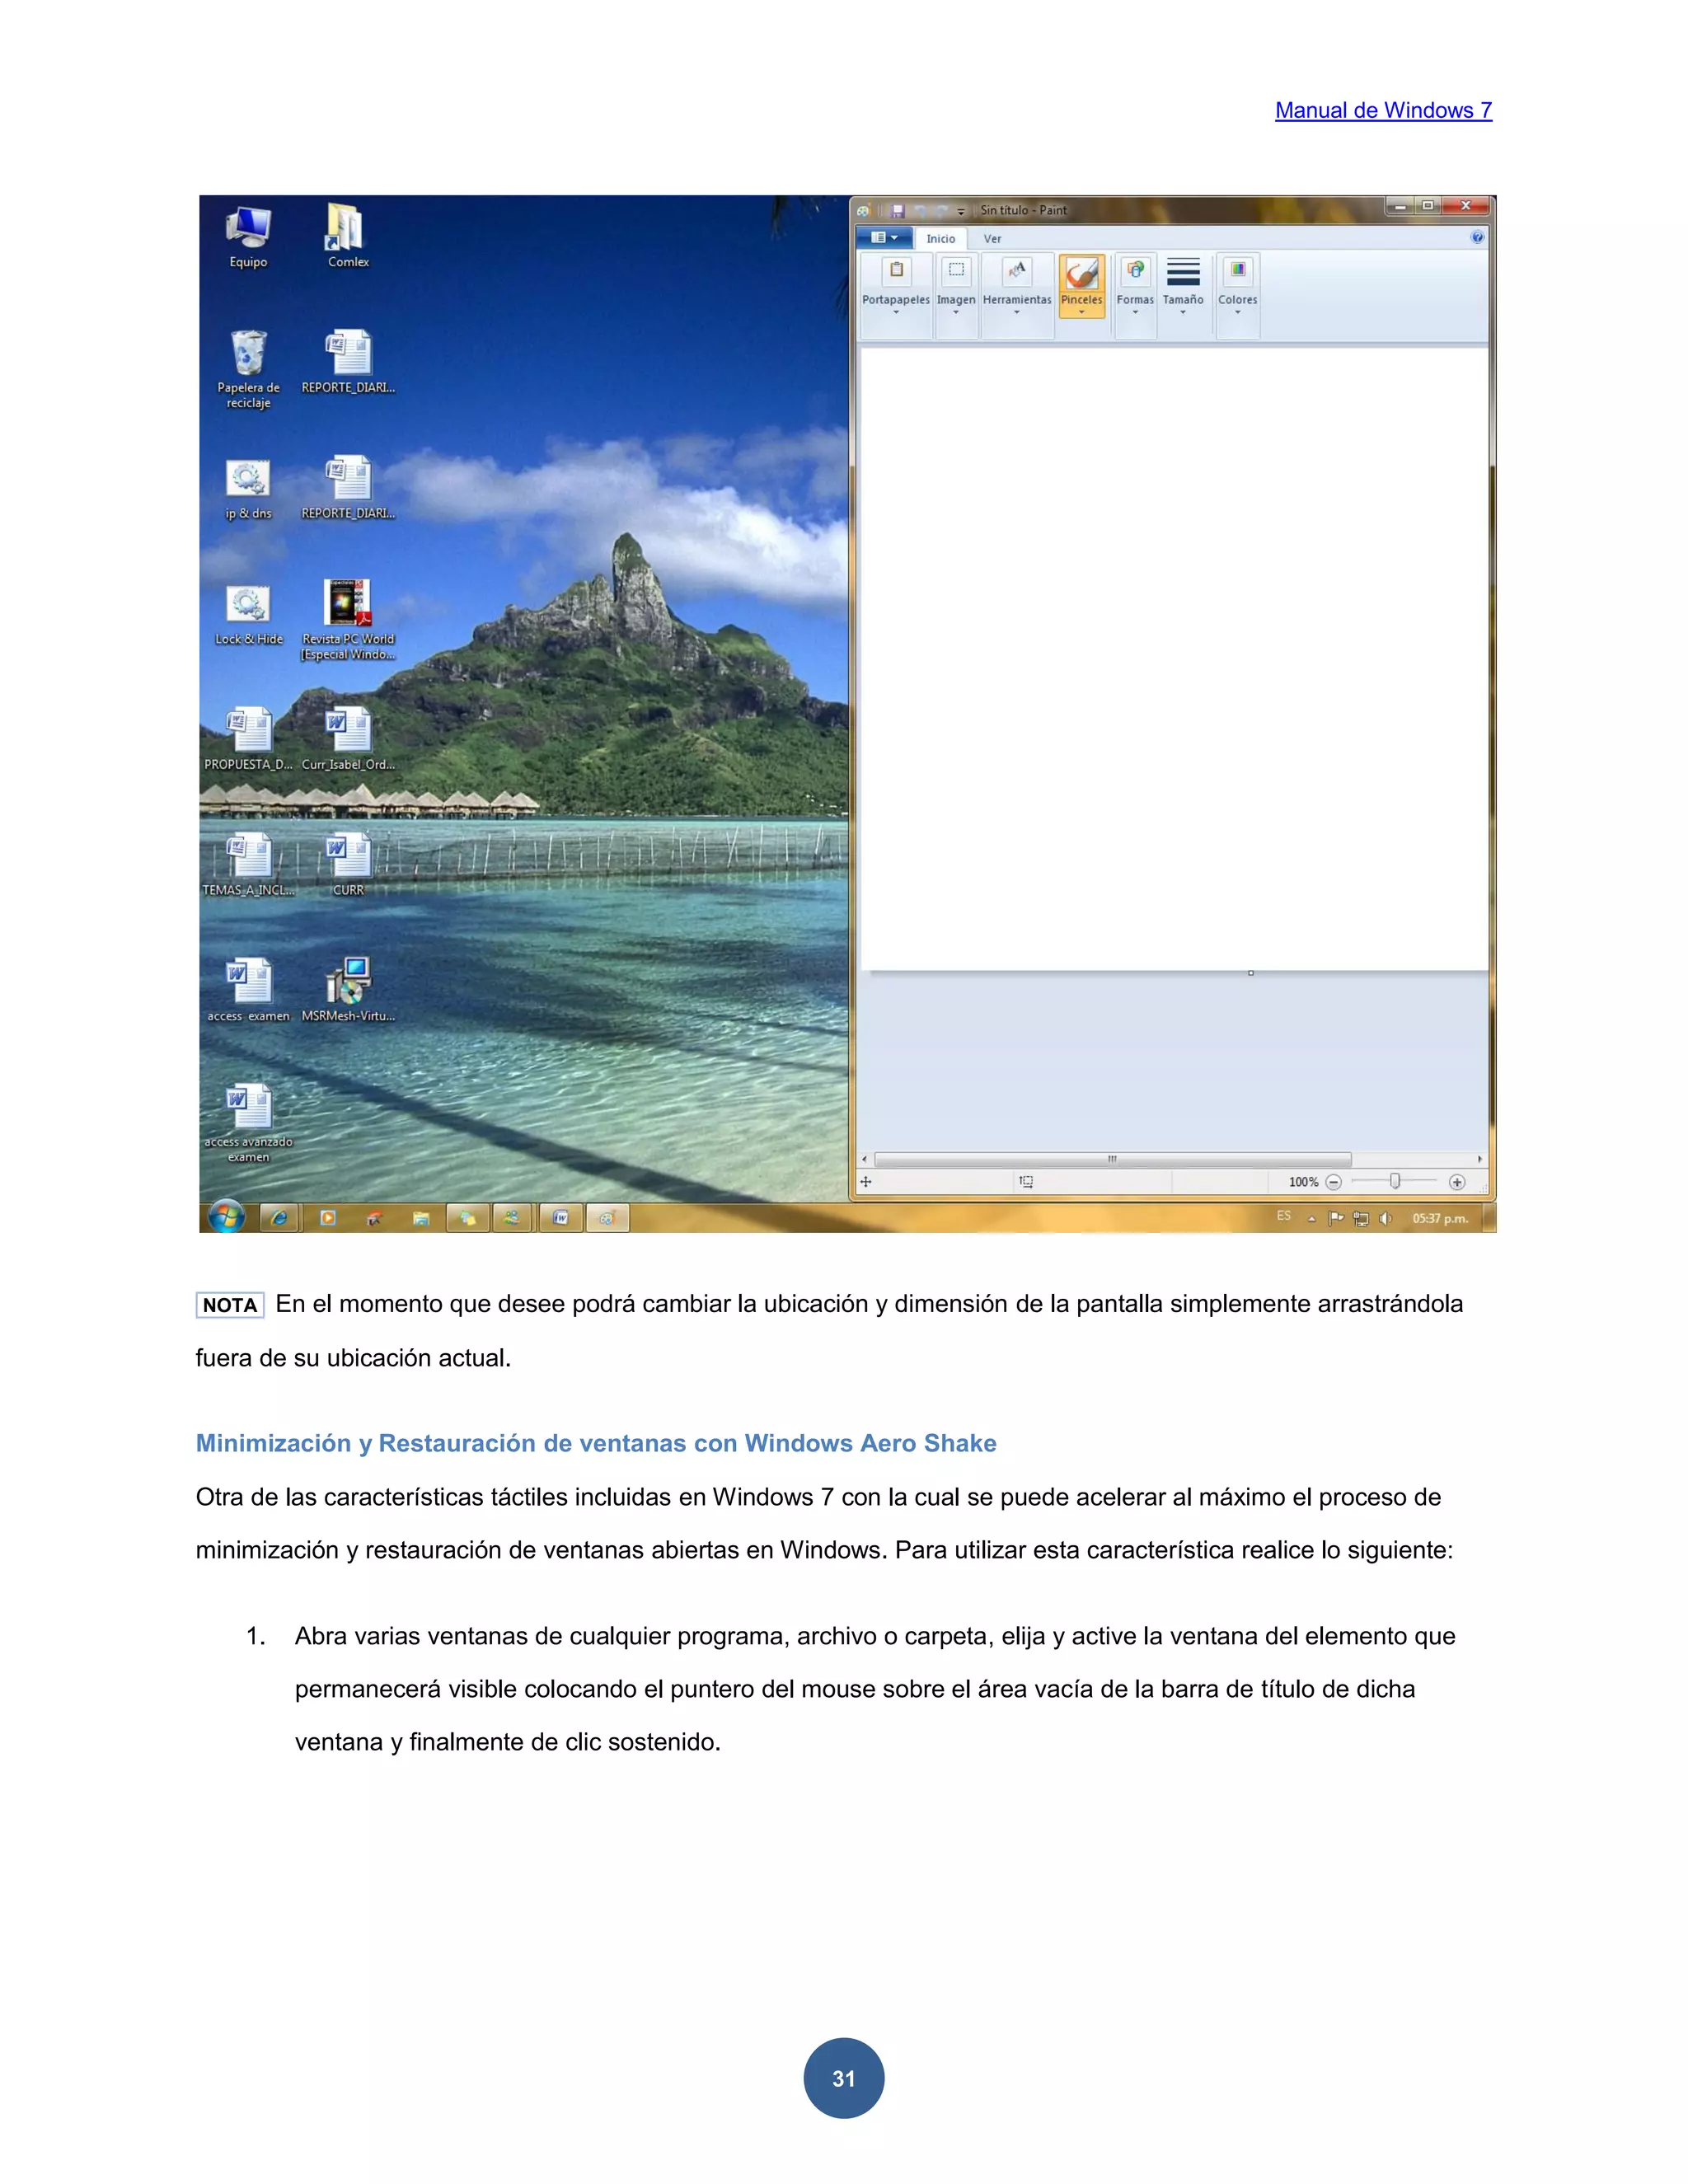The width and height of the screenshot is (1688, 2184).
Task: Select the PROPUESTA_D... document icon
Action: (x=248, y=738)
